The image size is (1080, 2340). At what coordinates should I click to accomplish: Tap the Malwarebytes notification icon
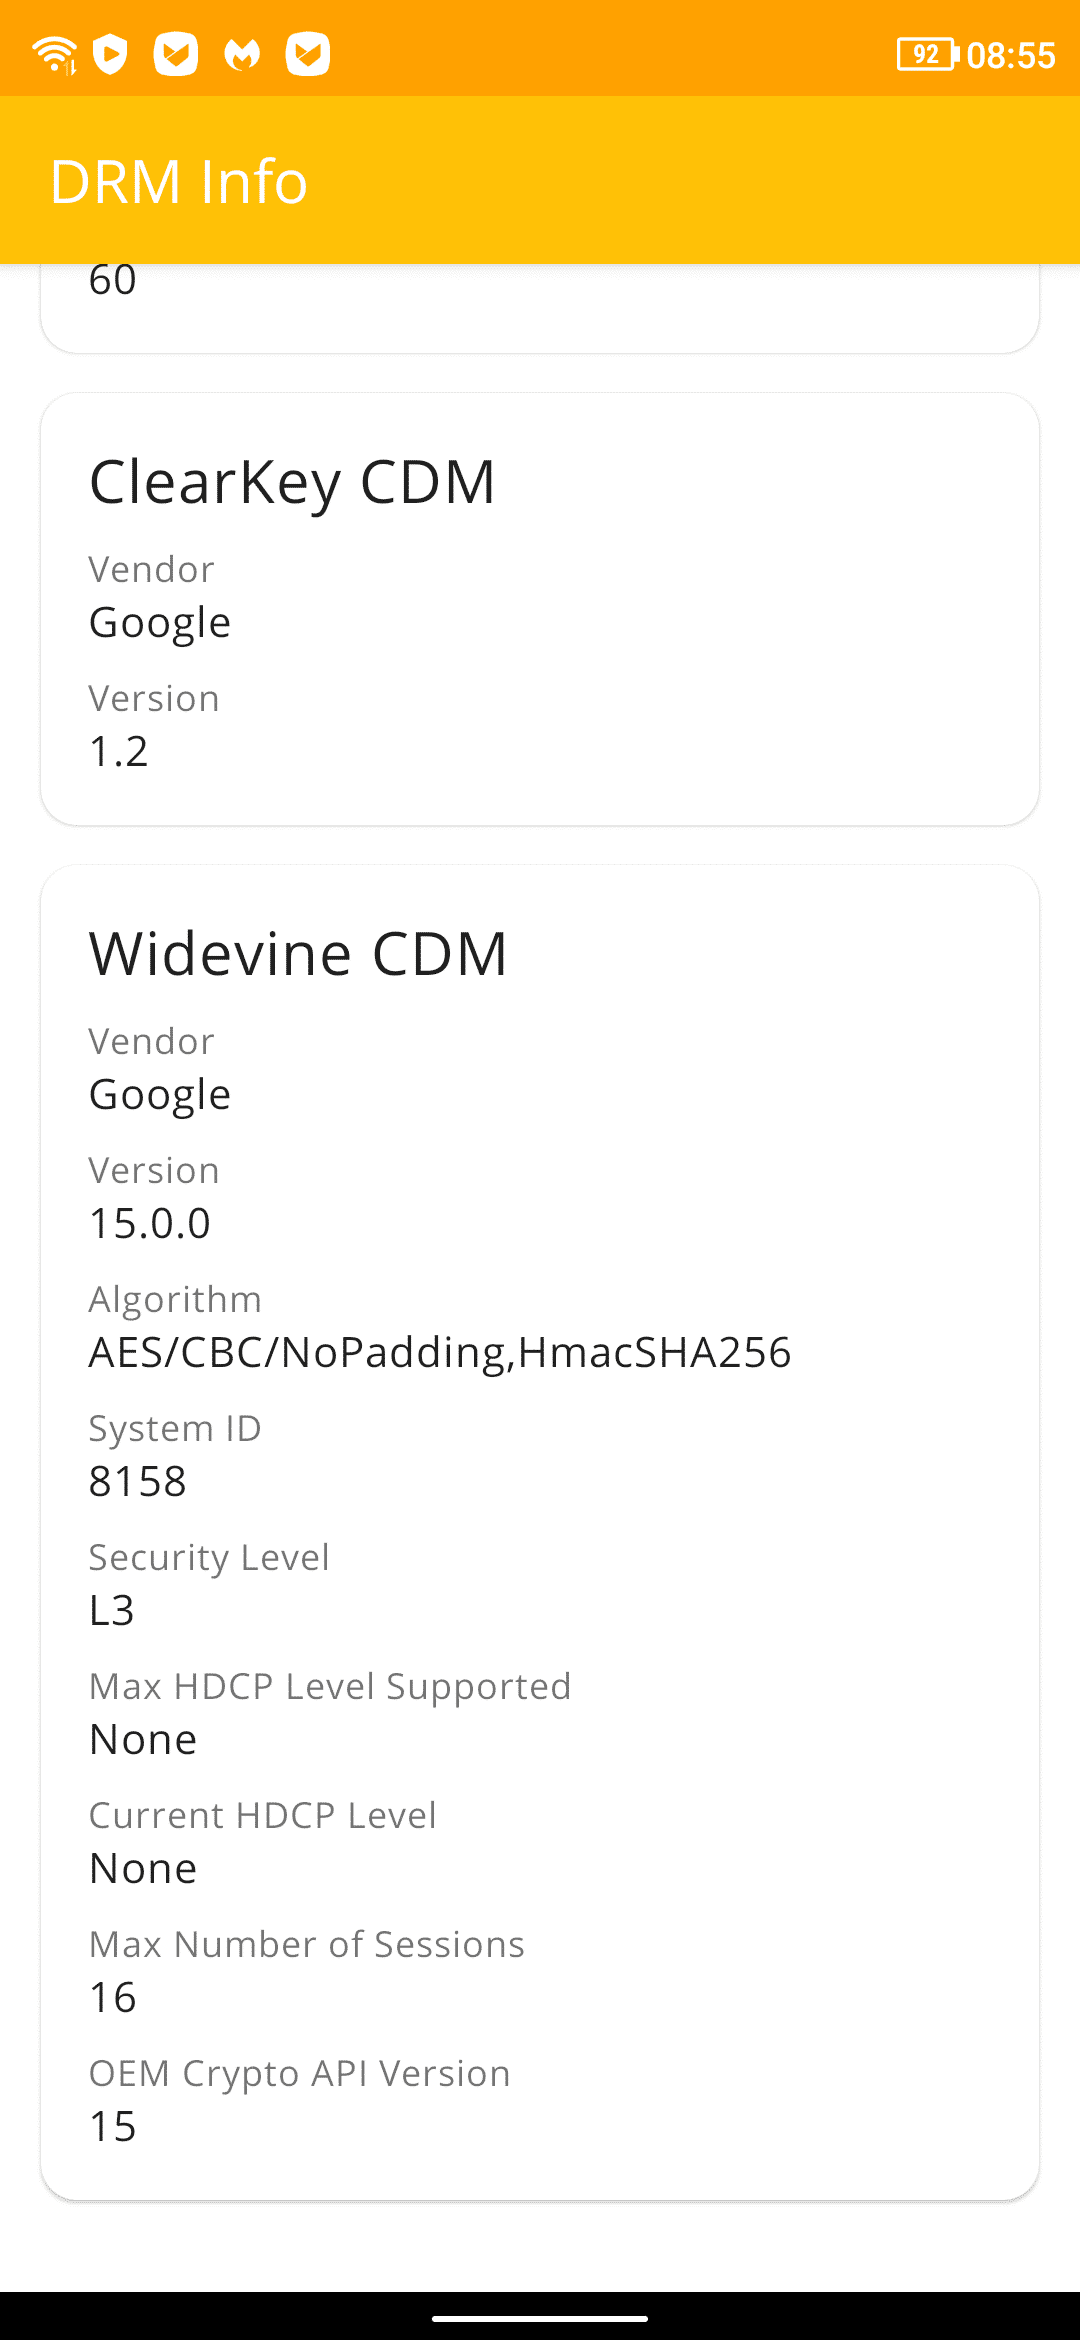pos(242,55)
